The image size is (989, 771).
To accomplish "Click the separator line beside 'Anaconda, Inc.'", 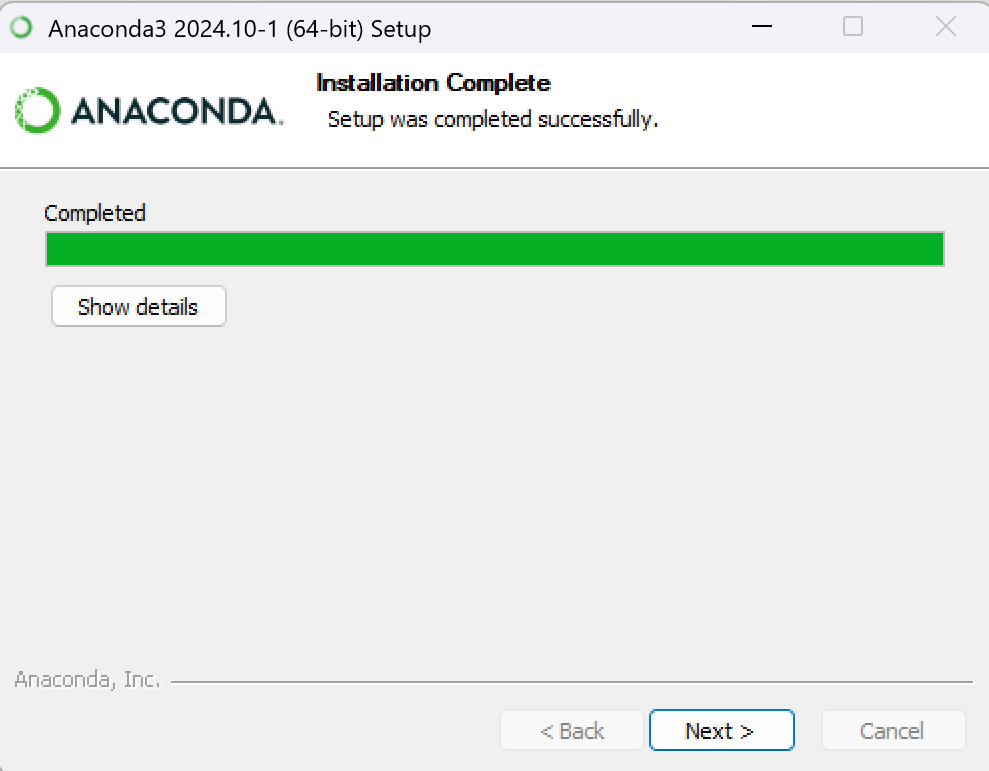I will click(x=572, y=681).
